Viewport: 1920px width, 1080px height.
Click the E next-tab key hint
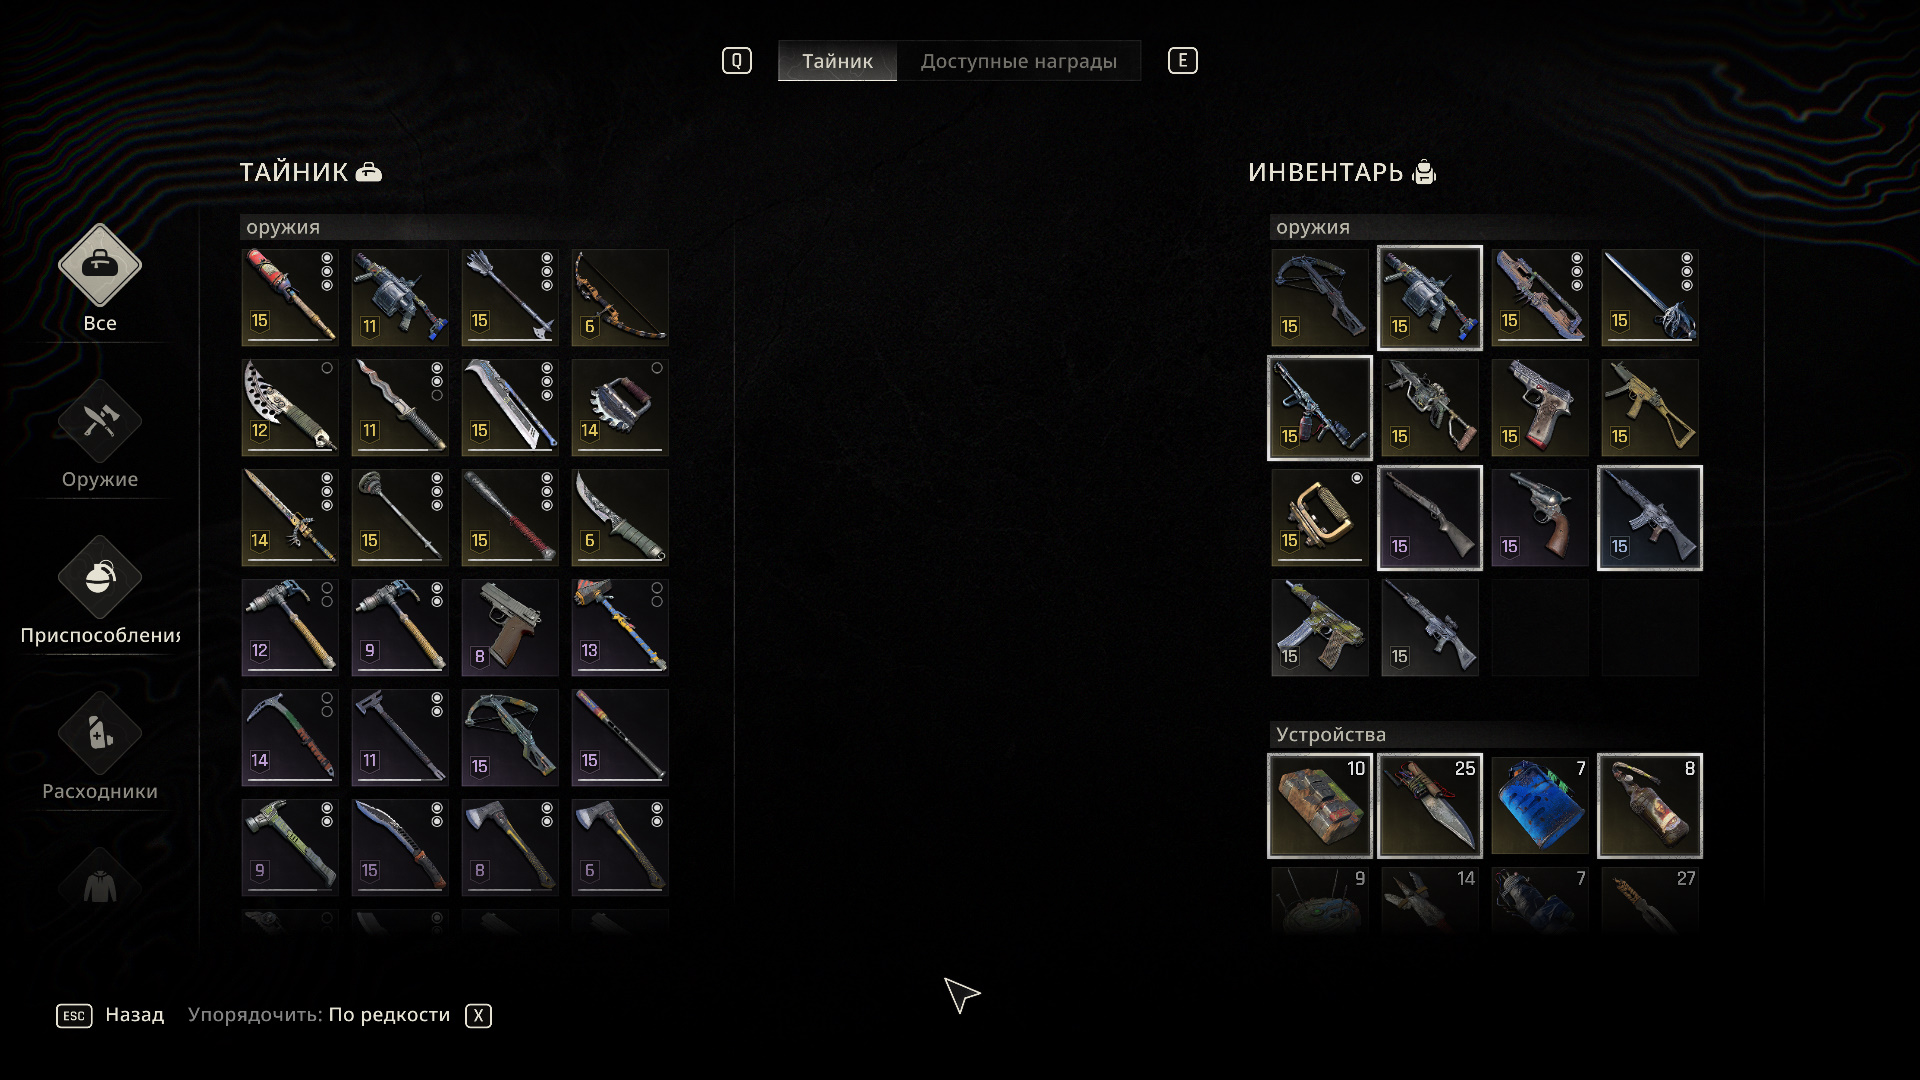pos(1183,61)
